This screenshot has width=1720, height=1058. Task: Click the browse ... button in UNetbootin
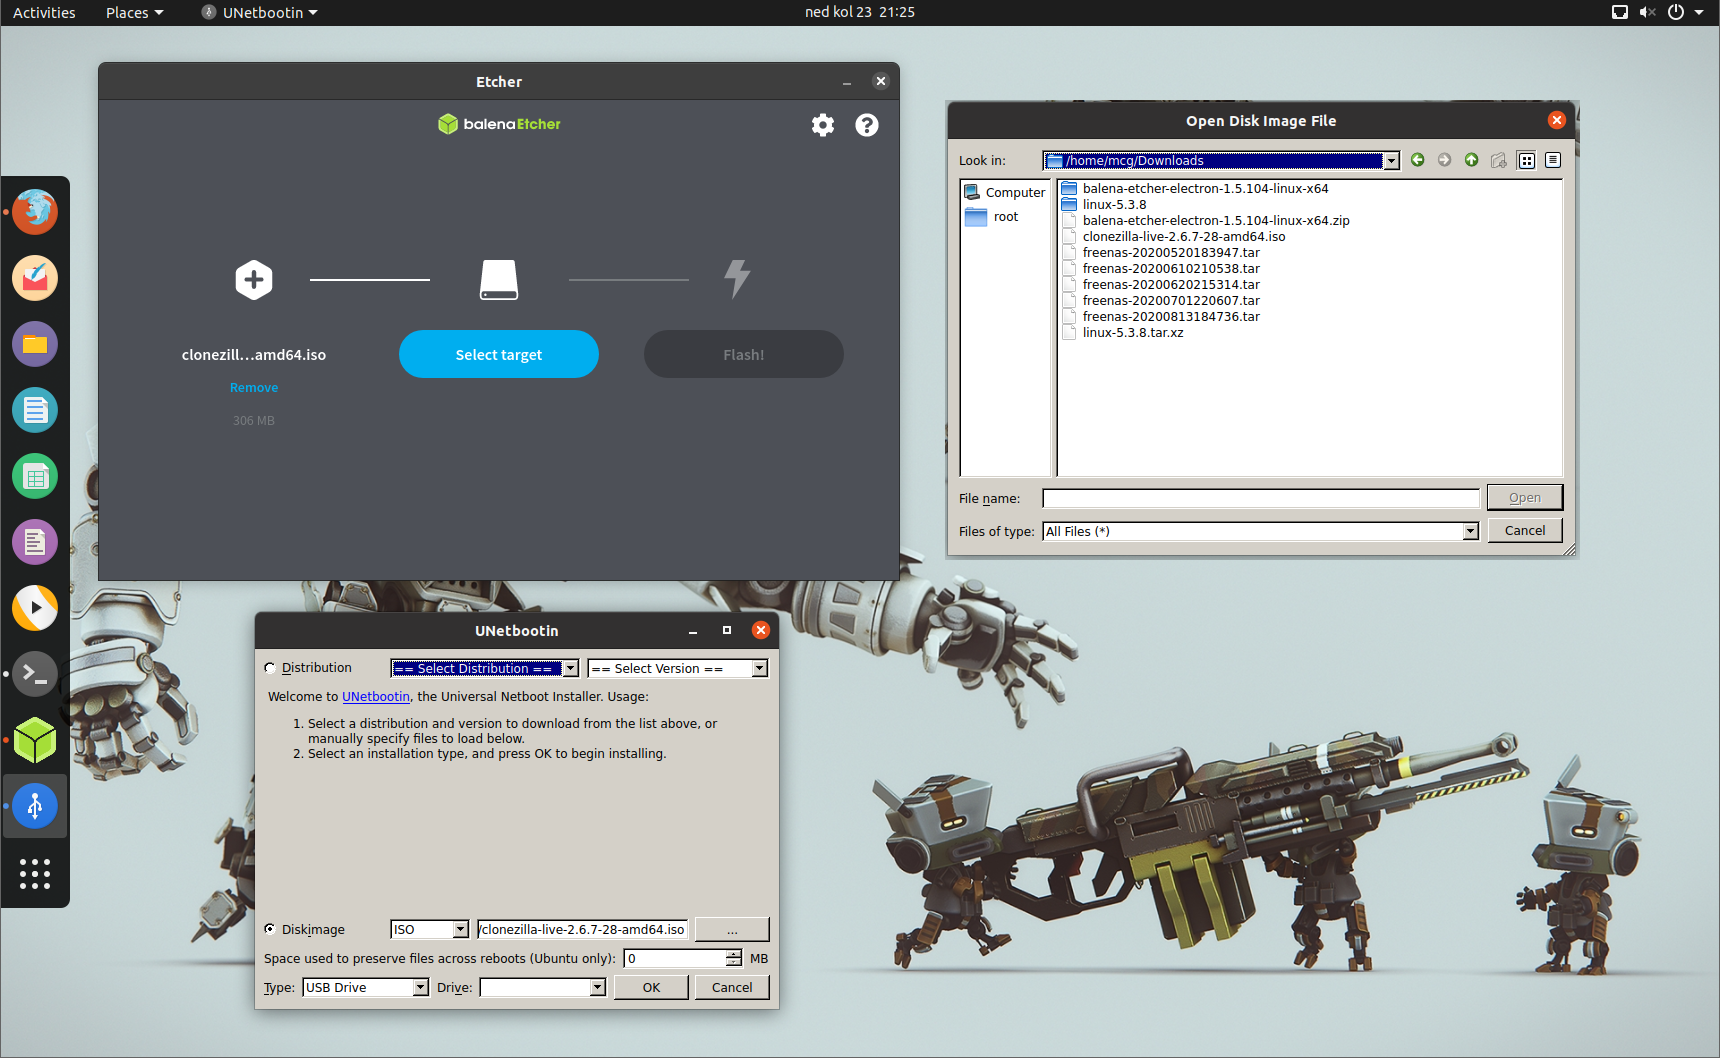pyautogui.click(x=732, y=929)
